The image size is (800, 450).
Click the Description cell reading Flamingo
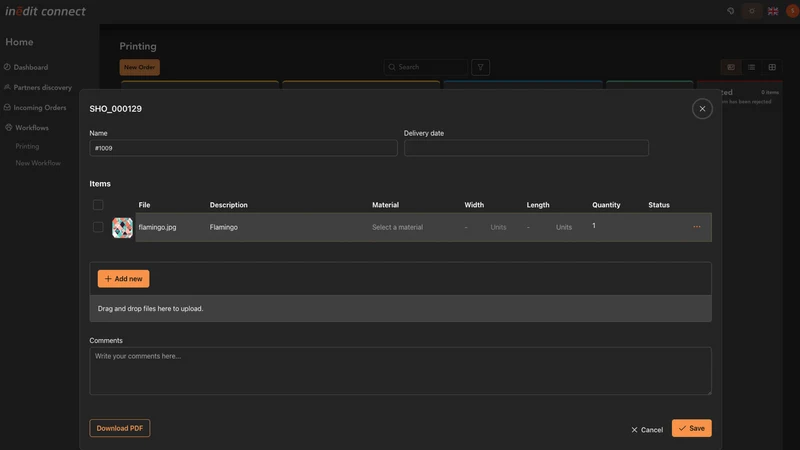223,227
